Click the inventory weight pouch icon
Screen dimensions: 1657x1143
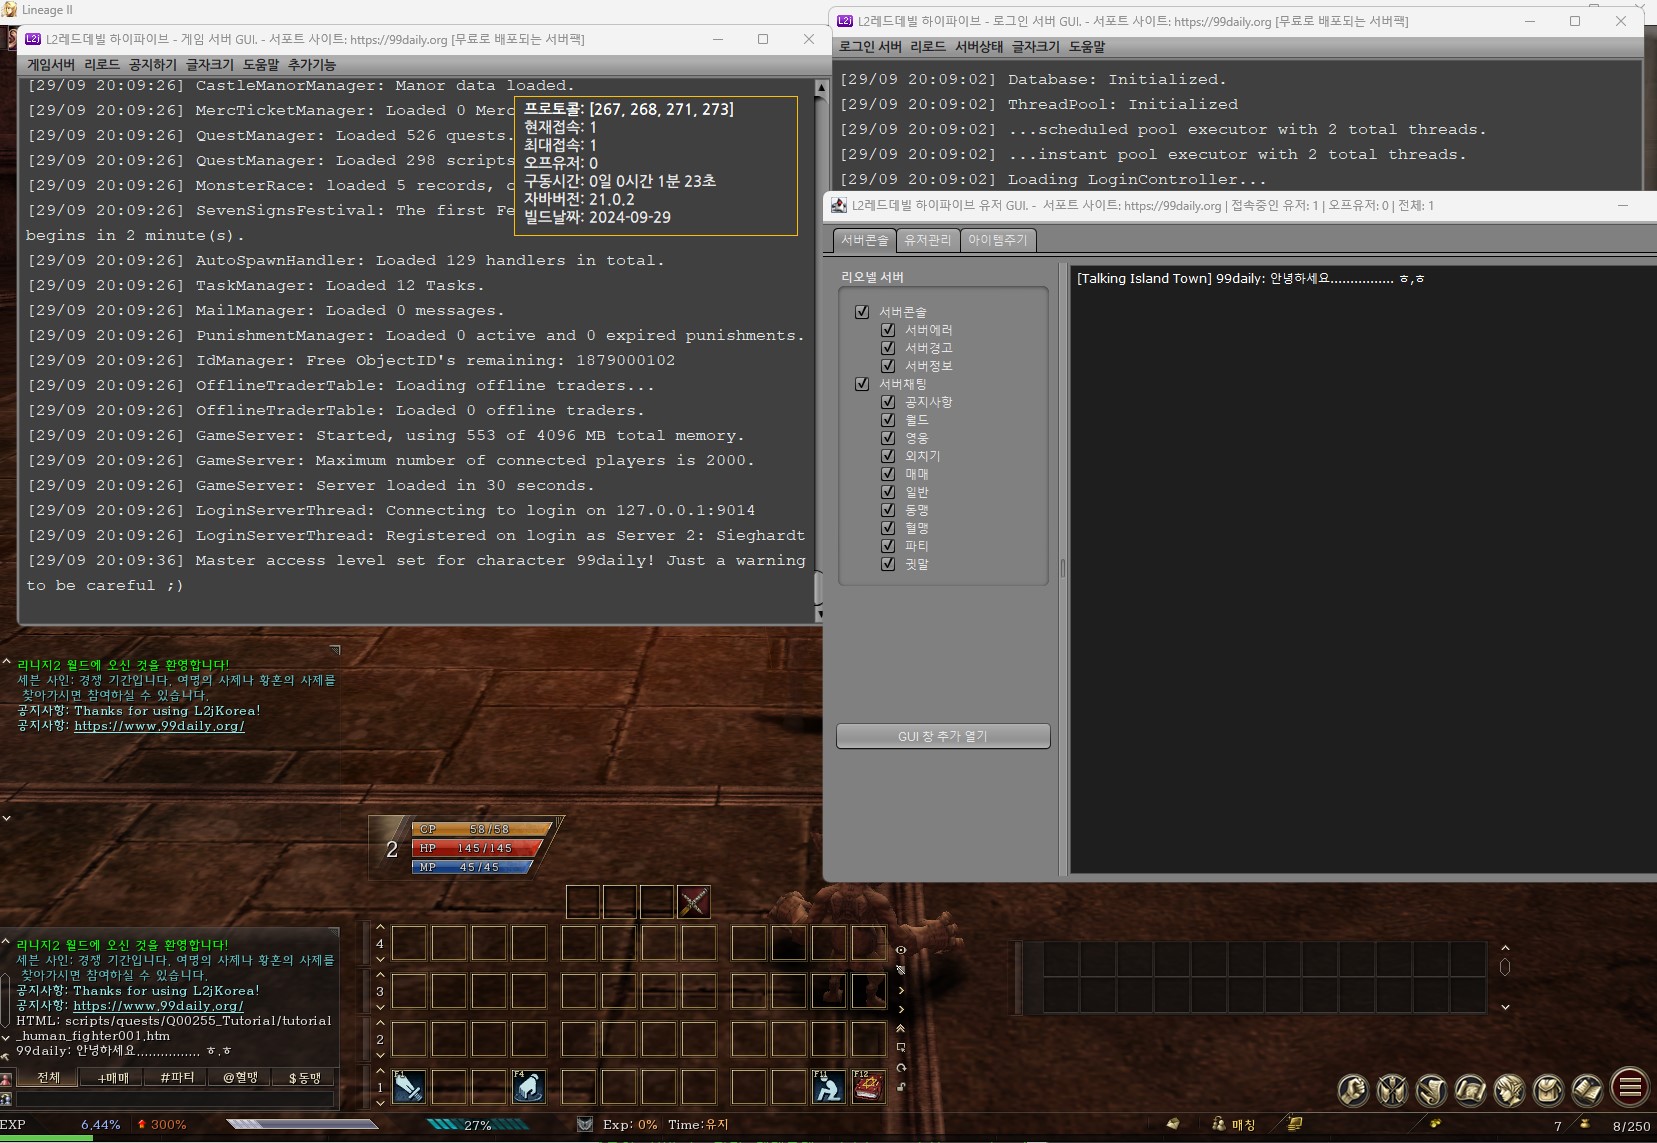pos(1584,1124)
